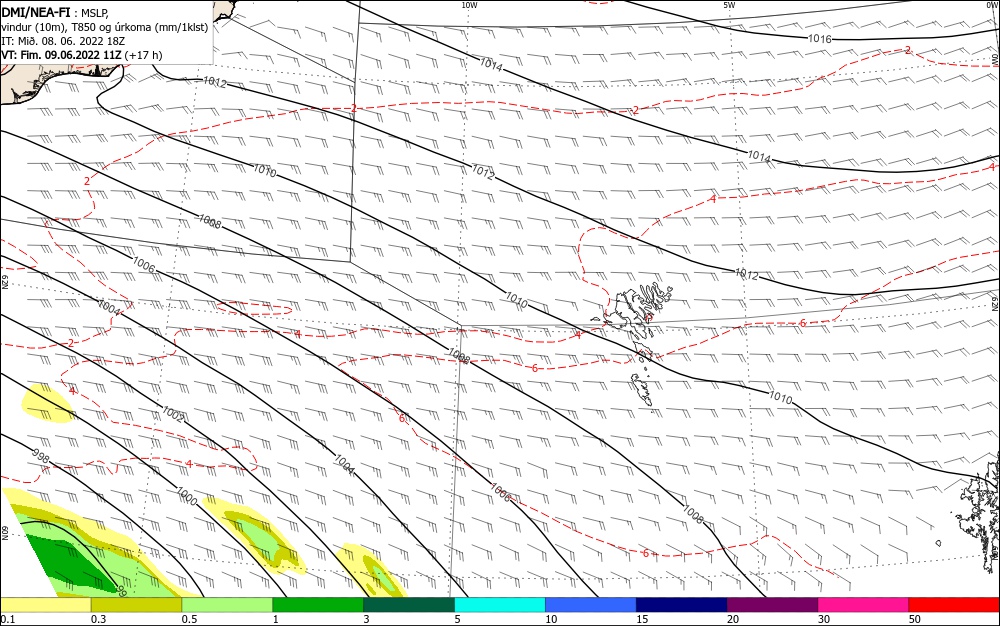The width and height of the screenshot is (1000, 626).
Task: Click the '1002' isobar label
Action: point(173,414)
